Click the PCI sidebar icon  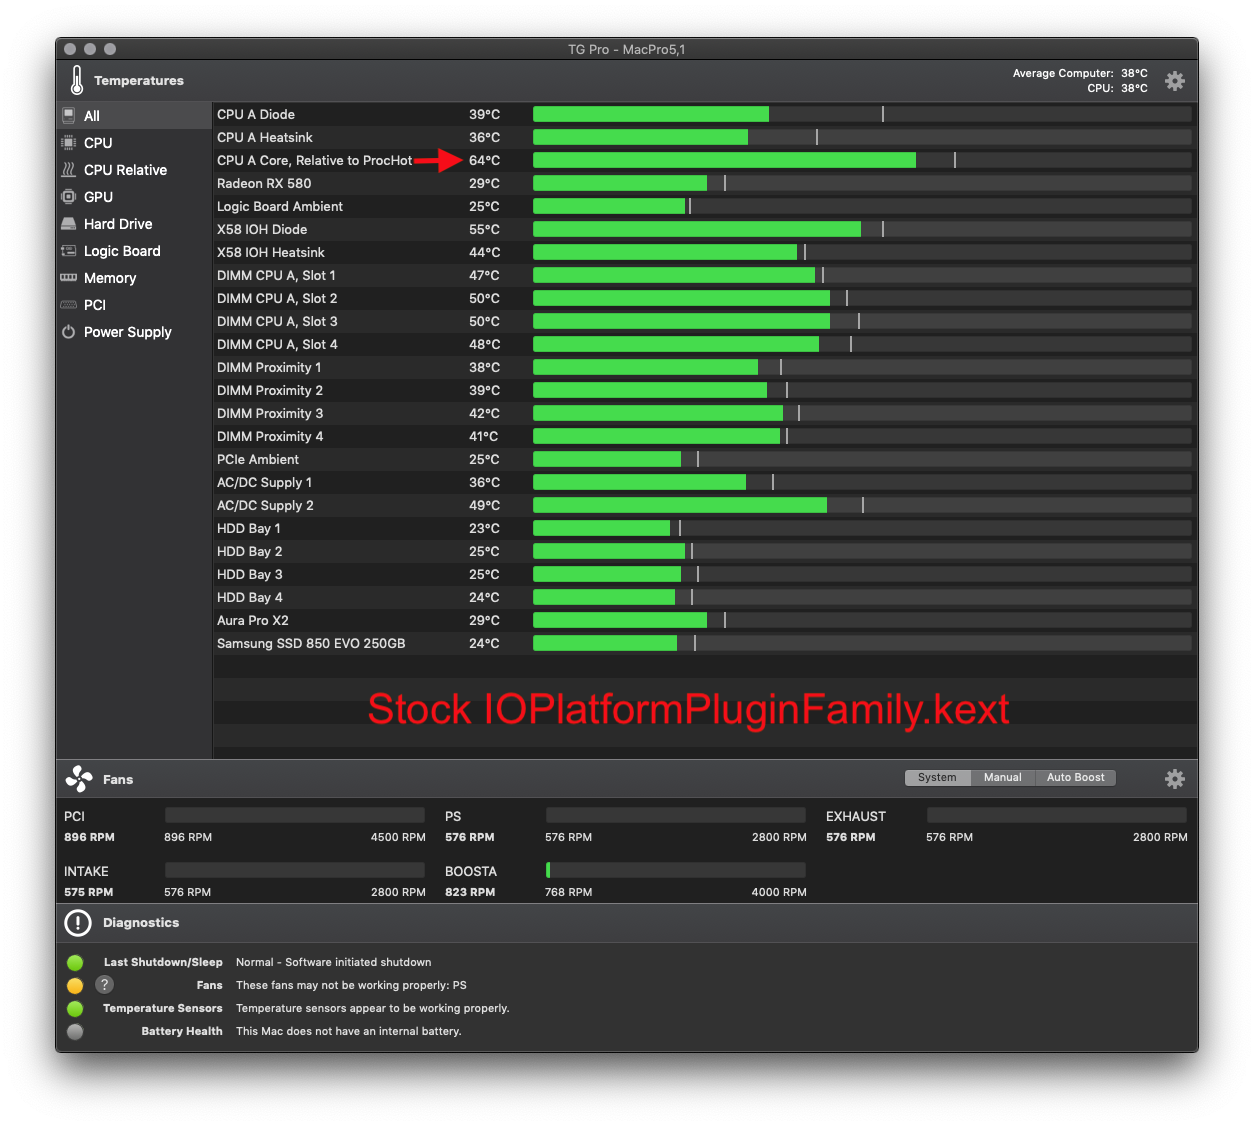[68, 304]
